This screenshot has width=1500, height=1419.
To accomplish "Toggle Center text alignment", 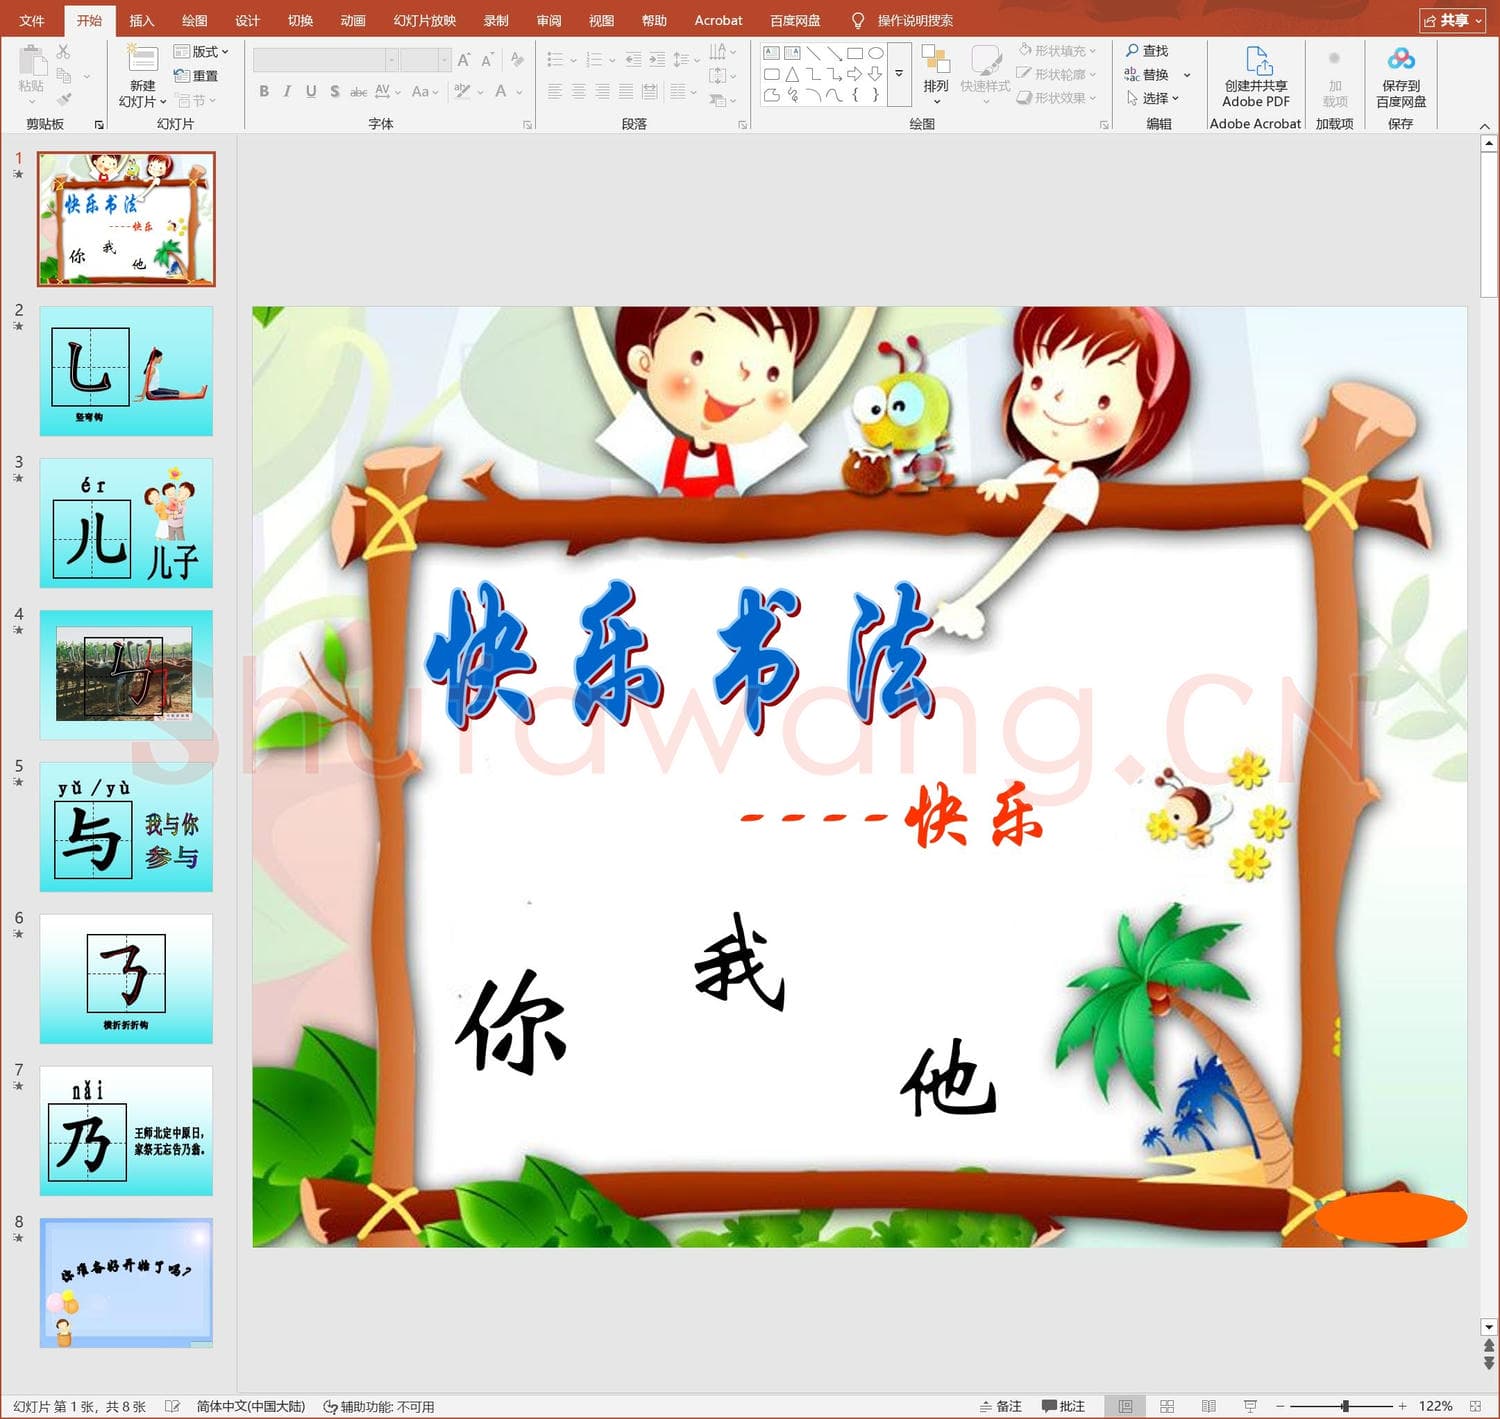I will [x=578, y=91].
